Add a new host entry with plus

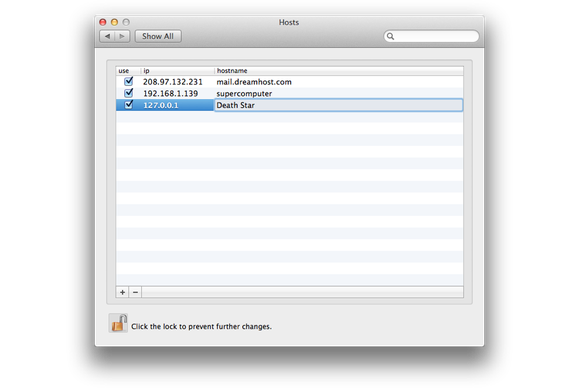(122, 292)
